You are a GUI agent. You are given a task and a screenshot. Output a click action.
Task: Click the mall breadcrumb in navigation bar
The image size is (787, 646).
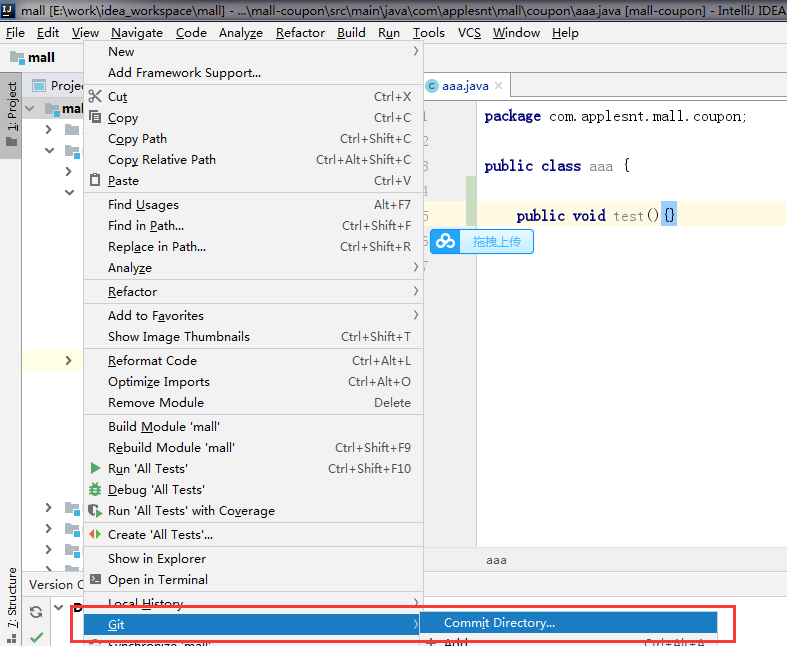click(33, 58)
